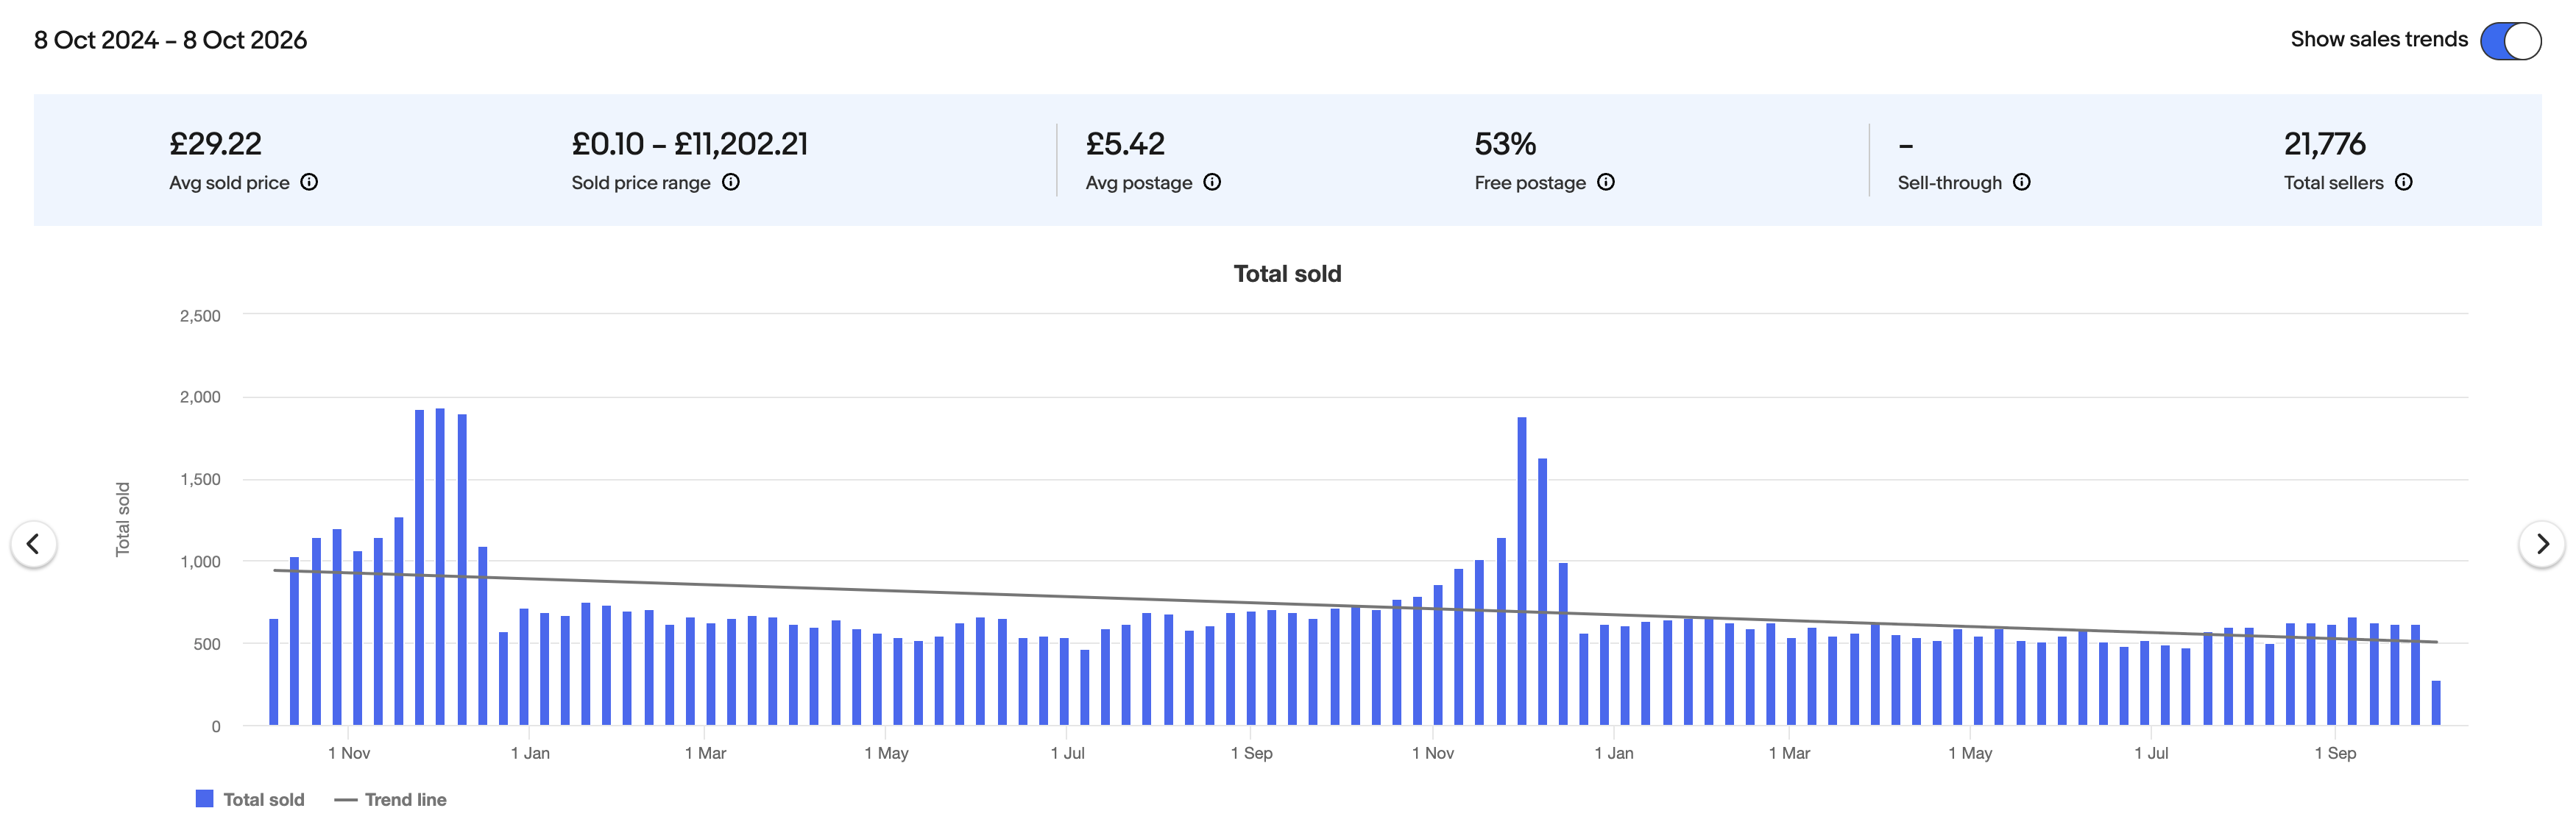The image size is (2576, 836).
Task: Click the first 1 Jan x-axis label
Action: point(530,753)
